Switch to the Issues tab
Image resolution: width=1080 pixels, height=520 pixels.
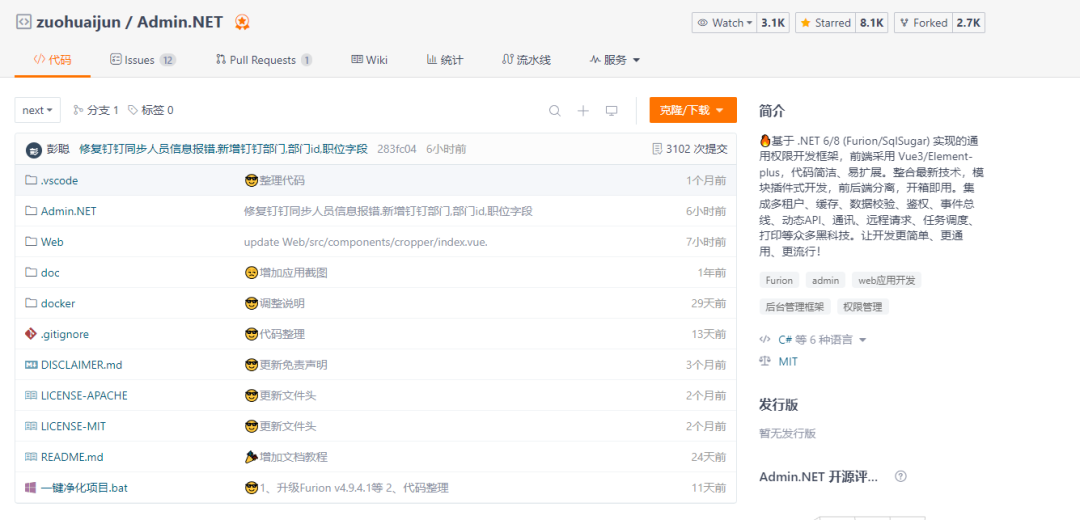click(143, 60)
